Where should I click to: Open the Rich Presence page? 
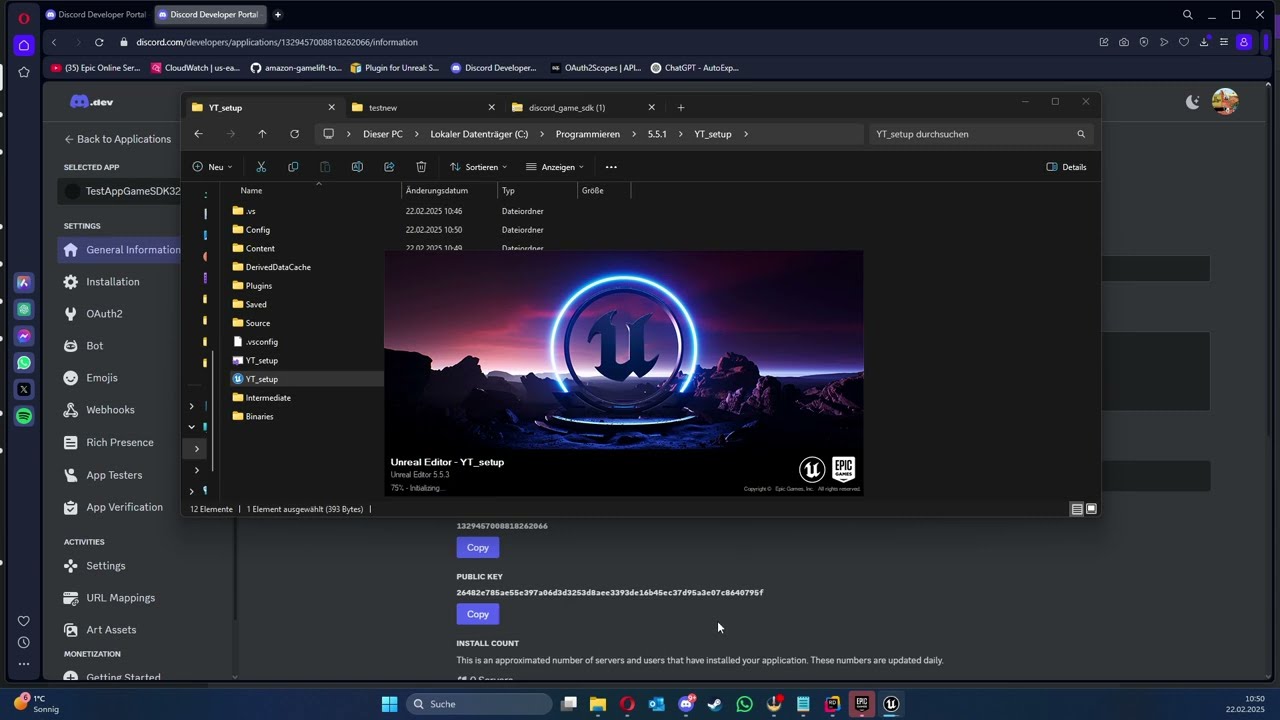[119, 442]
